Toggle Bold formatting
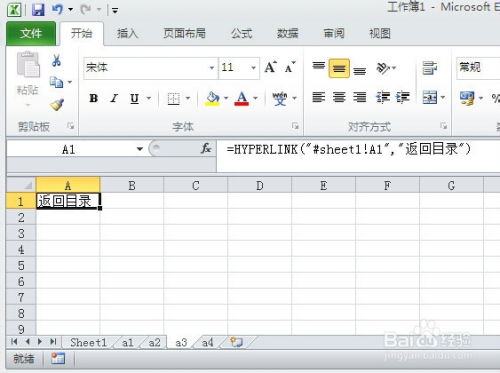 pos(94,98)
